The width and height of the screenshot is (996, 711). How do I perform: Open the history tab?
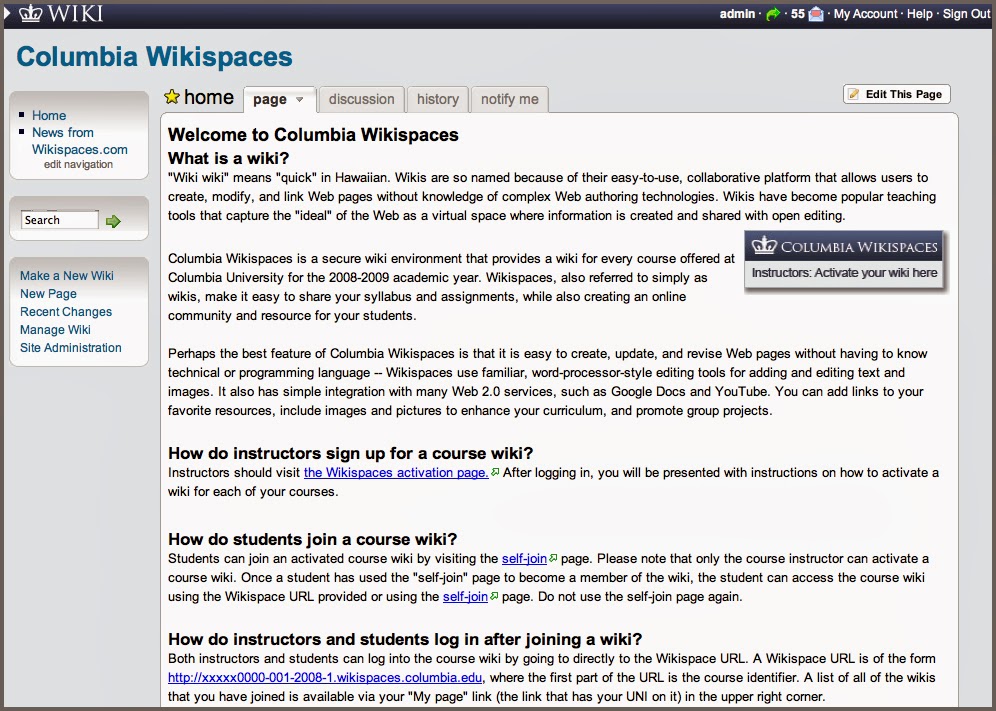[x=437, y=99]
